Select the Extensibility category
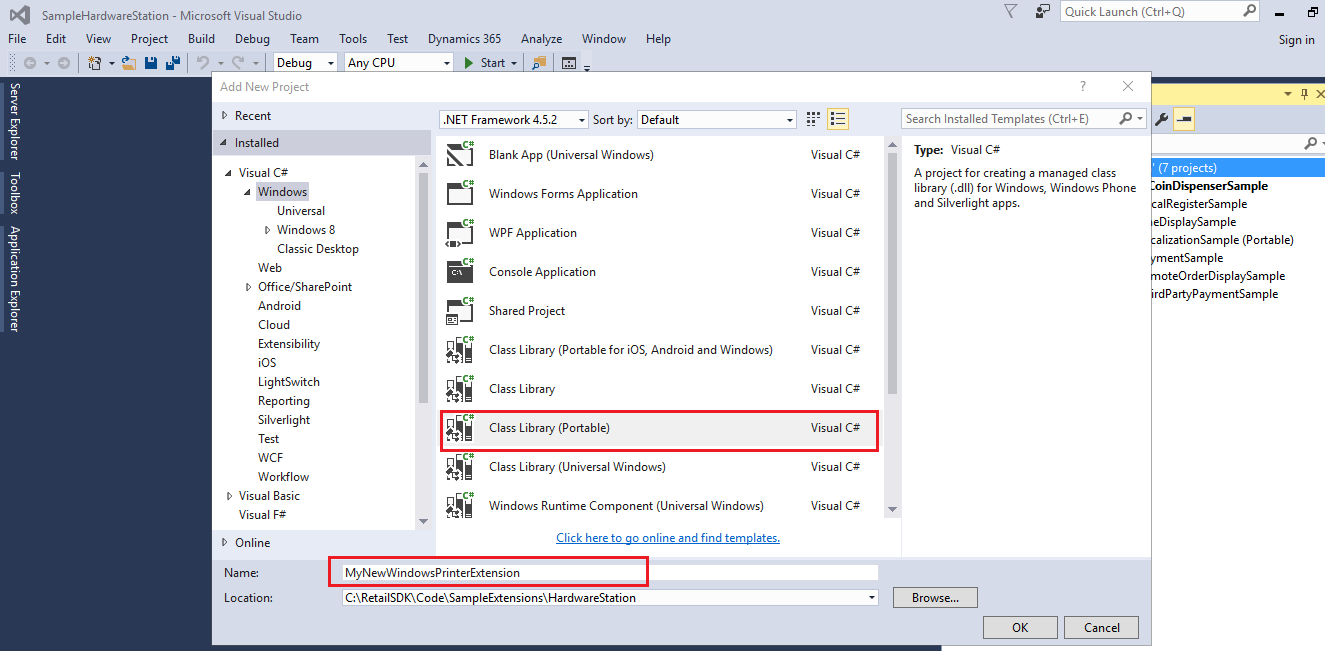This screenshot has height=651, width=1325. tap(289, 344)
